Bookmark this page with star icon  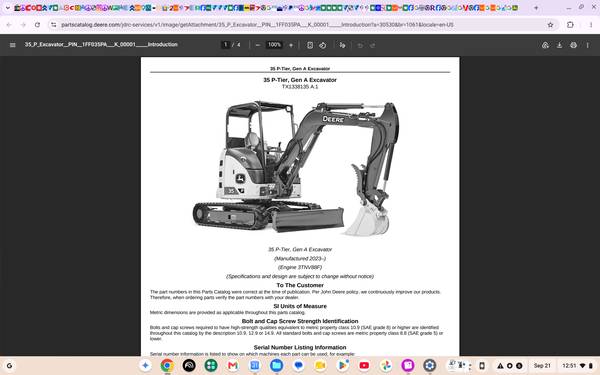[550, 24]
